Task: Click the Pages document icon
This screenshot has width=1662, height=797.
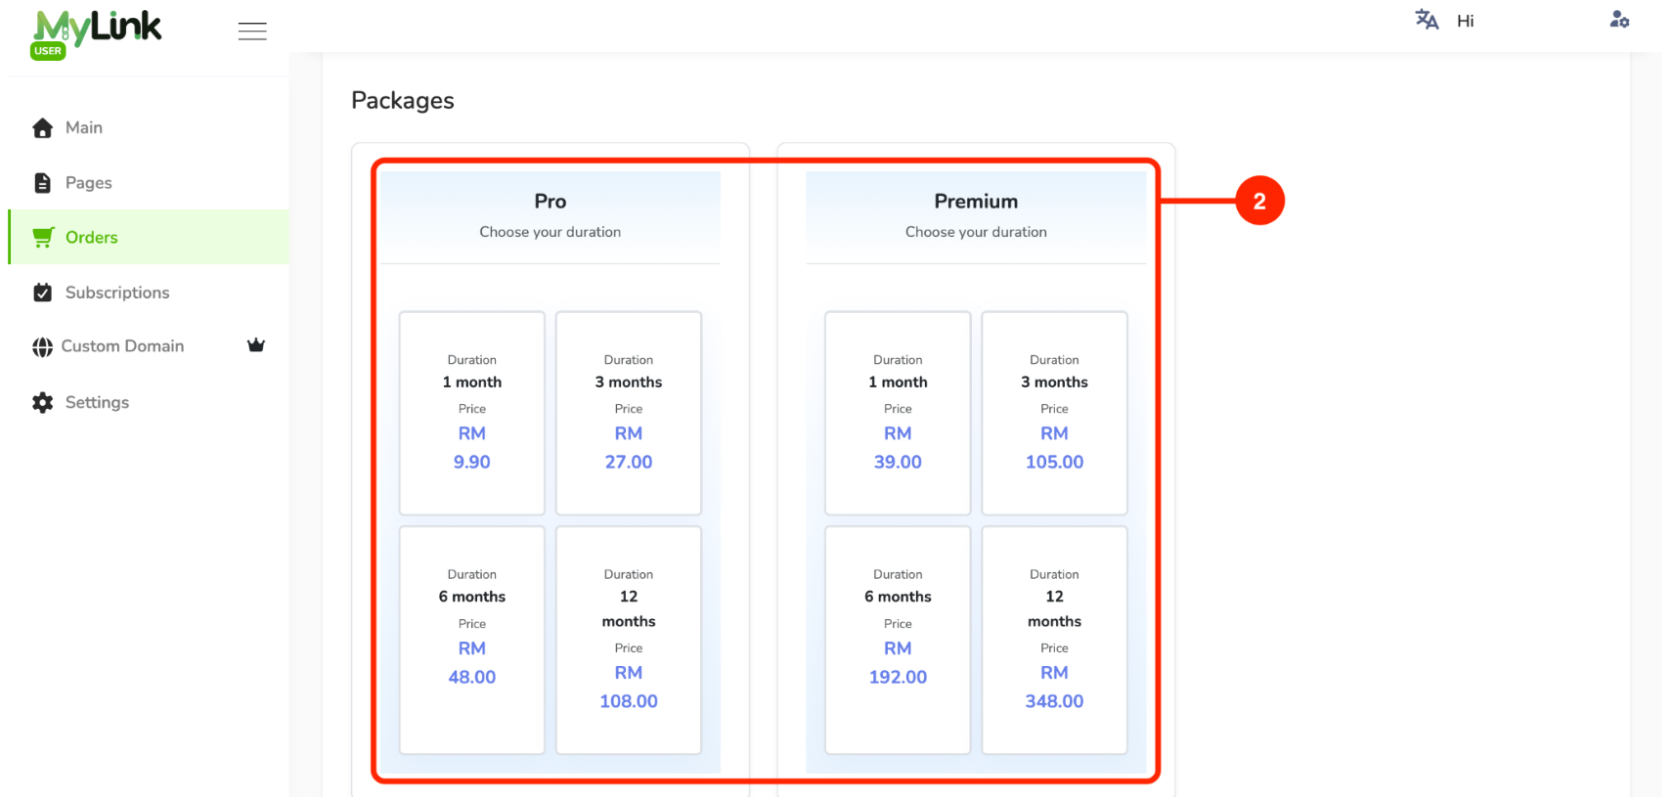Action: click(42, 183)
